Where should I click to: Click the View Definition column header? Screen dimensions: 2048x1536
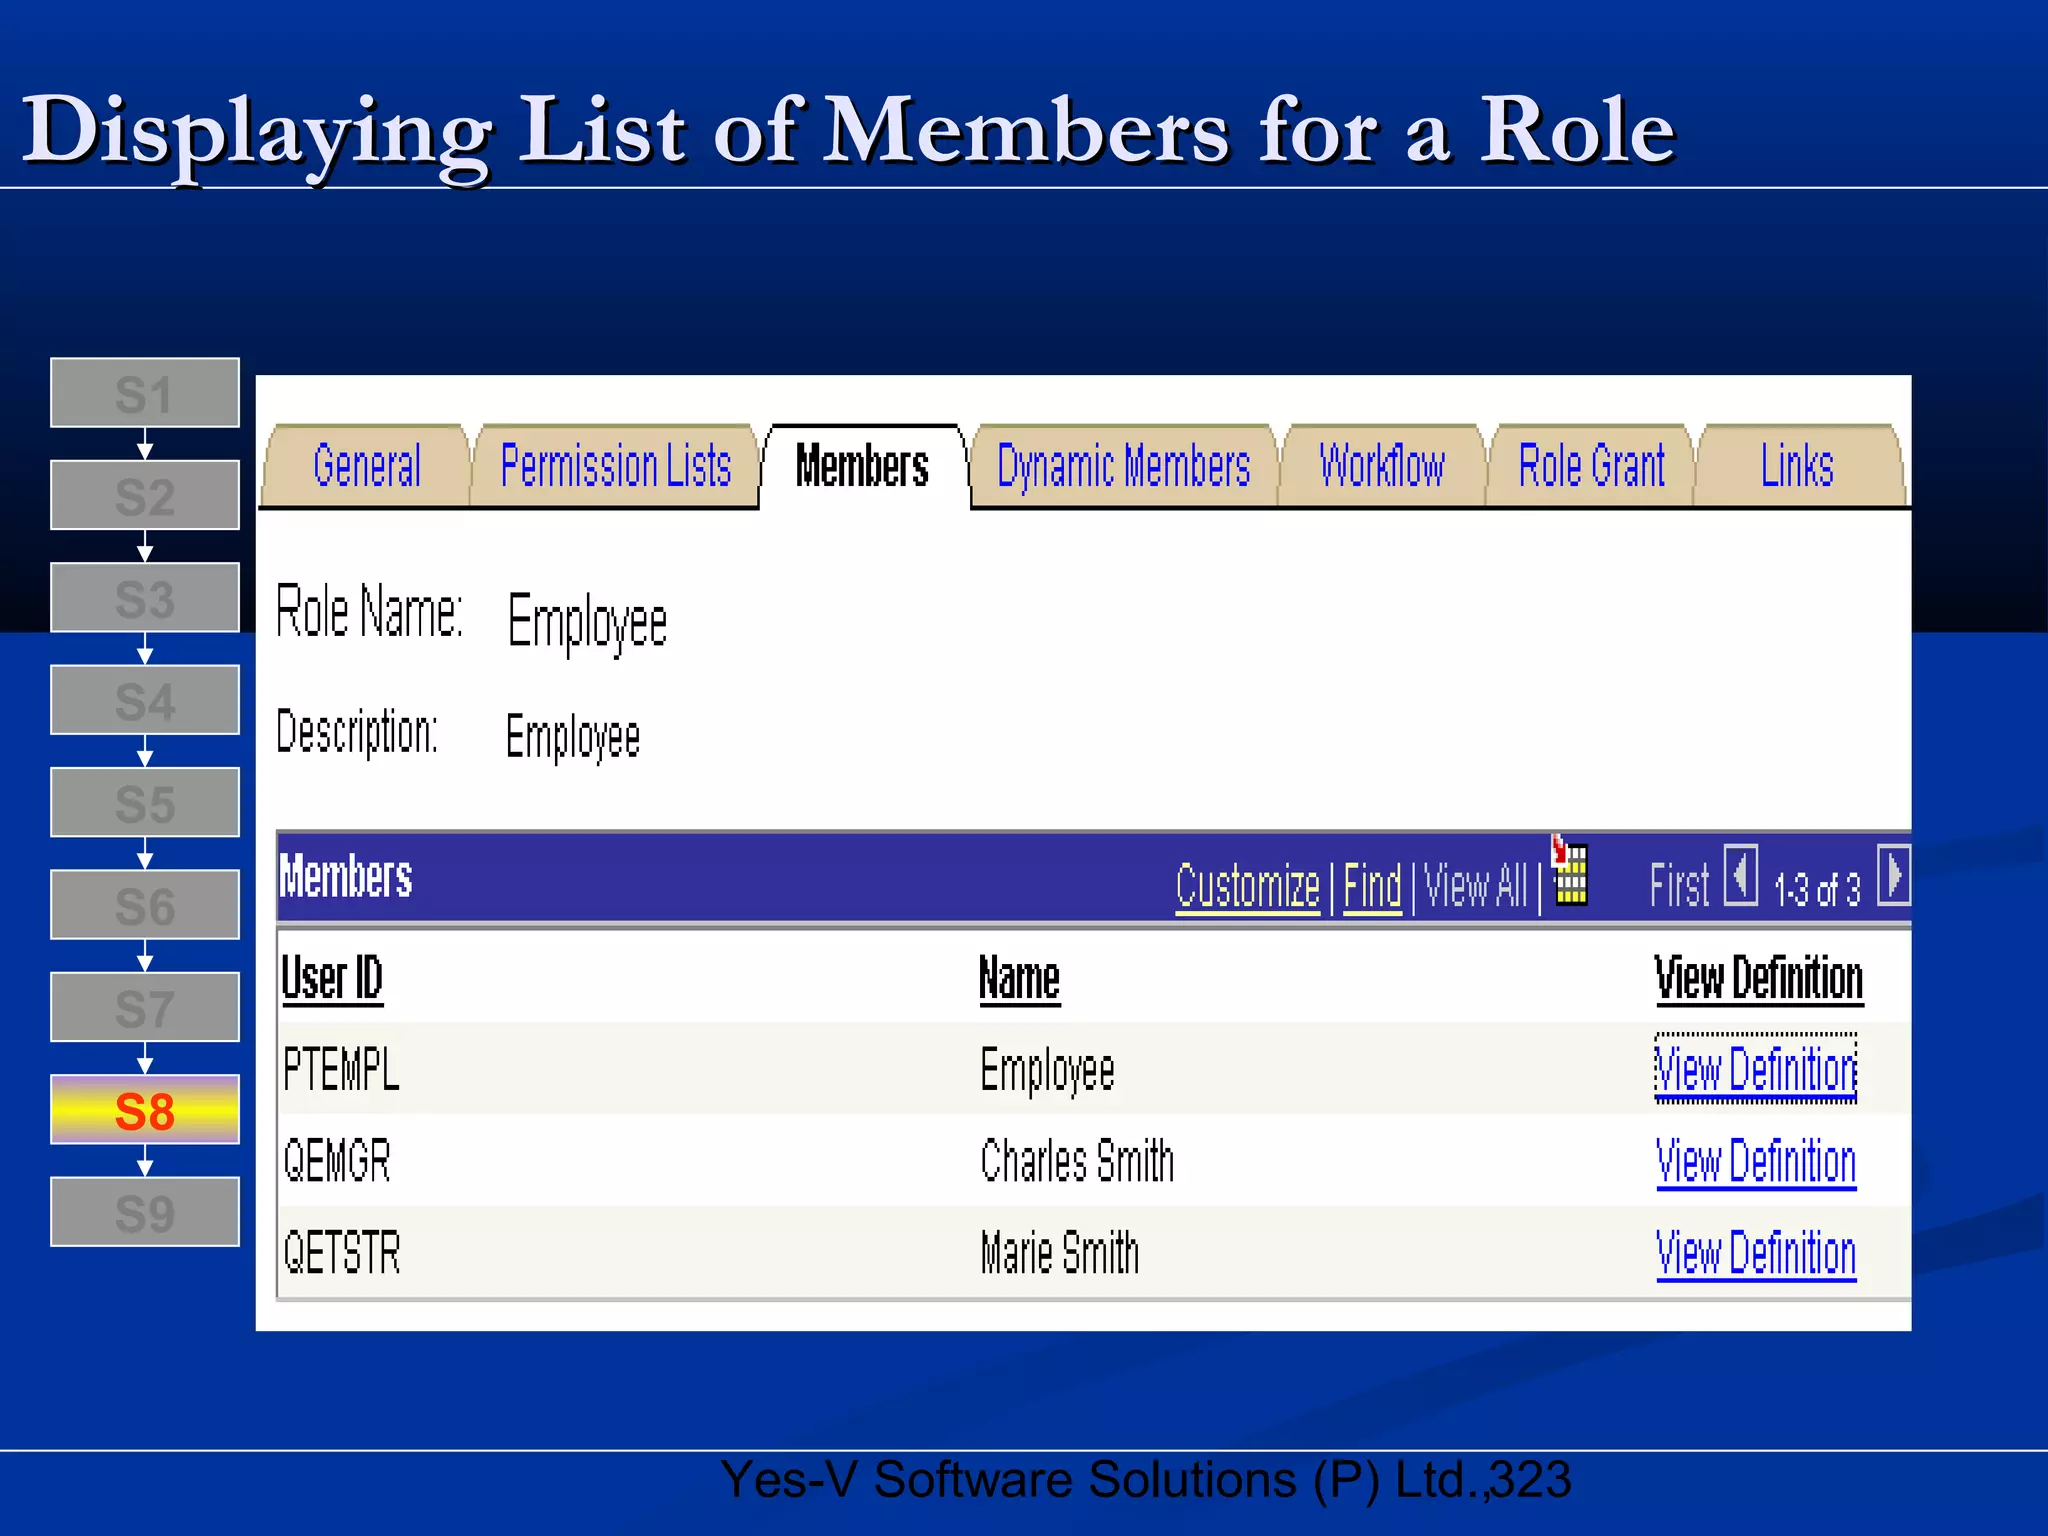click(1758, 978)
